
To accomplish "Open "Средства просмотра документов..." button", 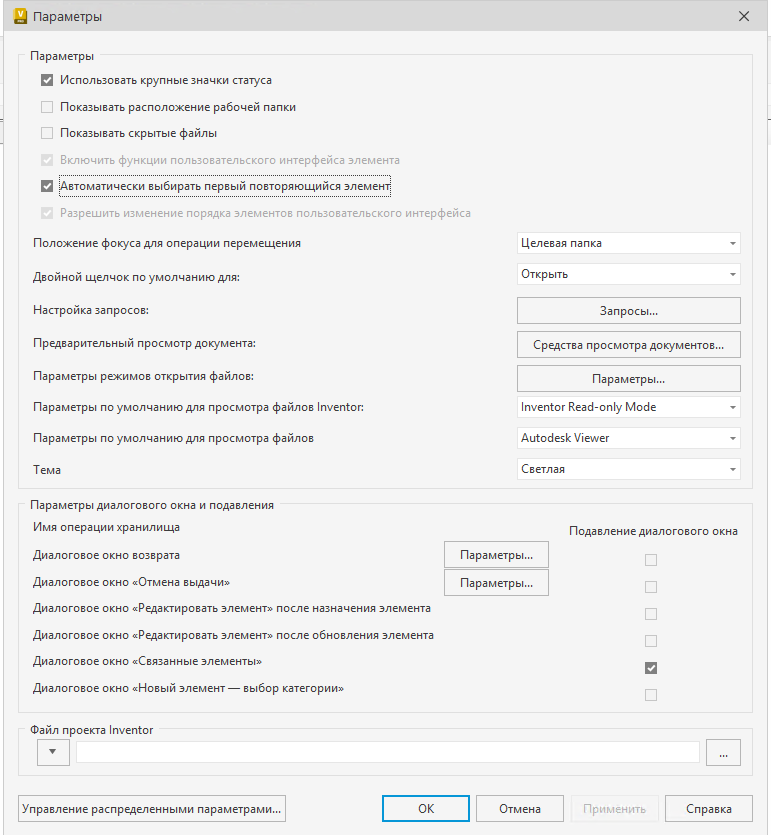I will [628, 345].
